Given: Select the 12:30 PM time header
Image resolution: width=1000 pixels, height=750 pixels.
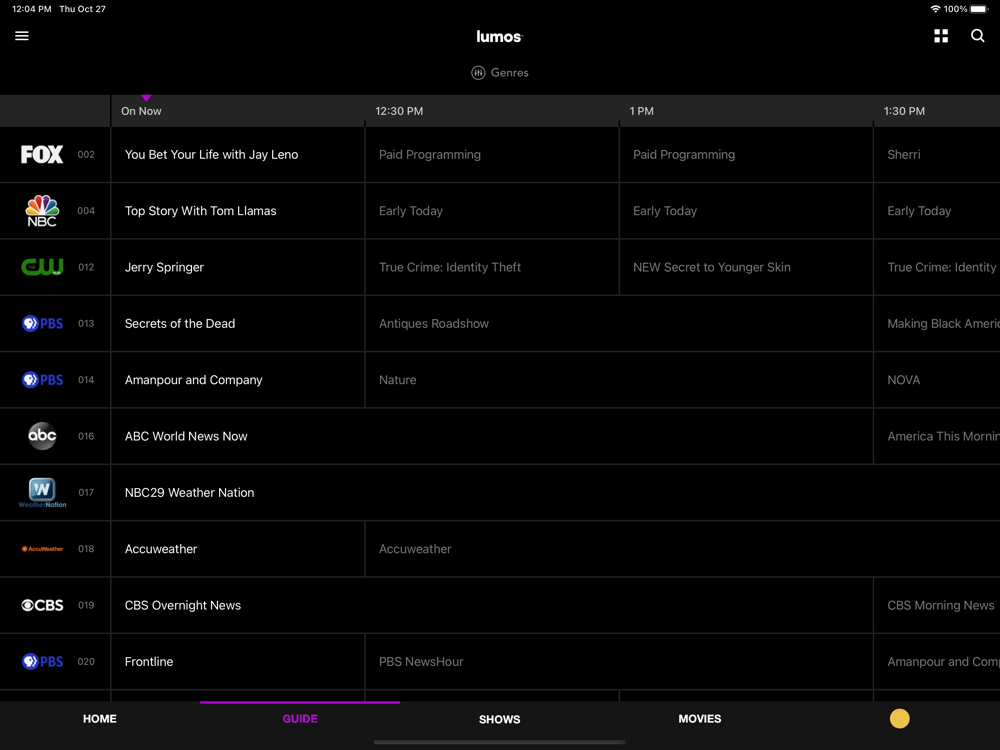Looking at the screenshot, I should 399,111.
